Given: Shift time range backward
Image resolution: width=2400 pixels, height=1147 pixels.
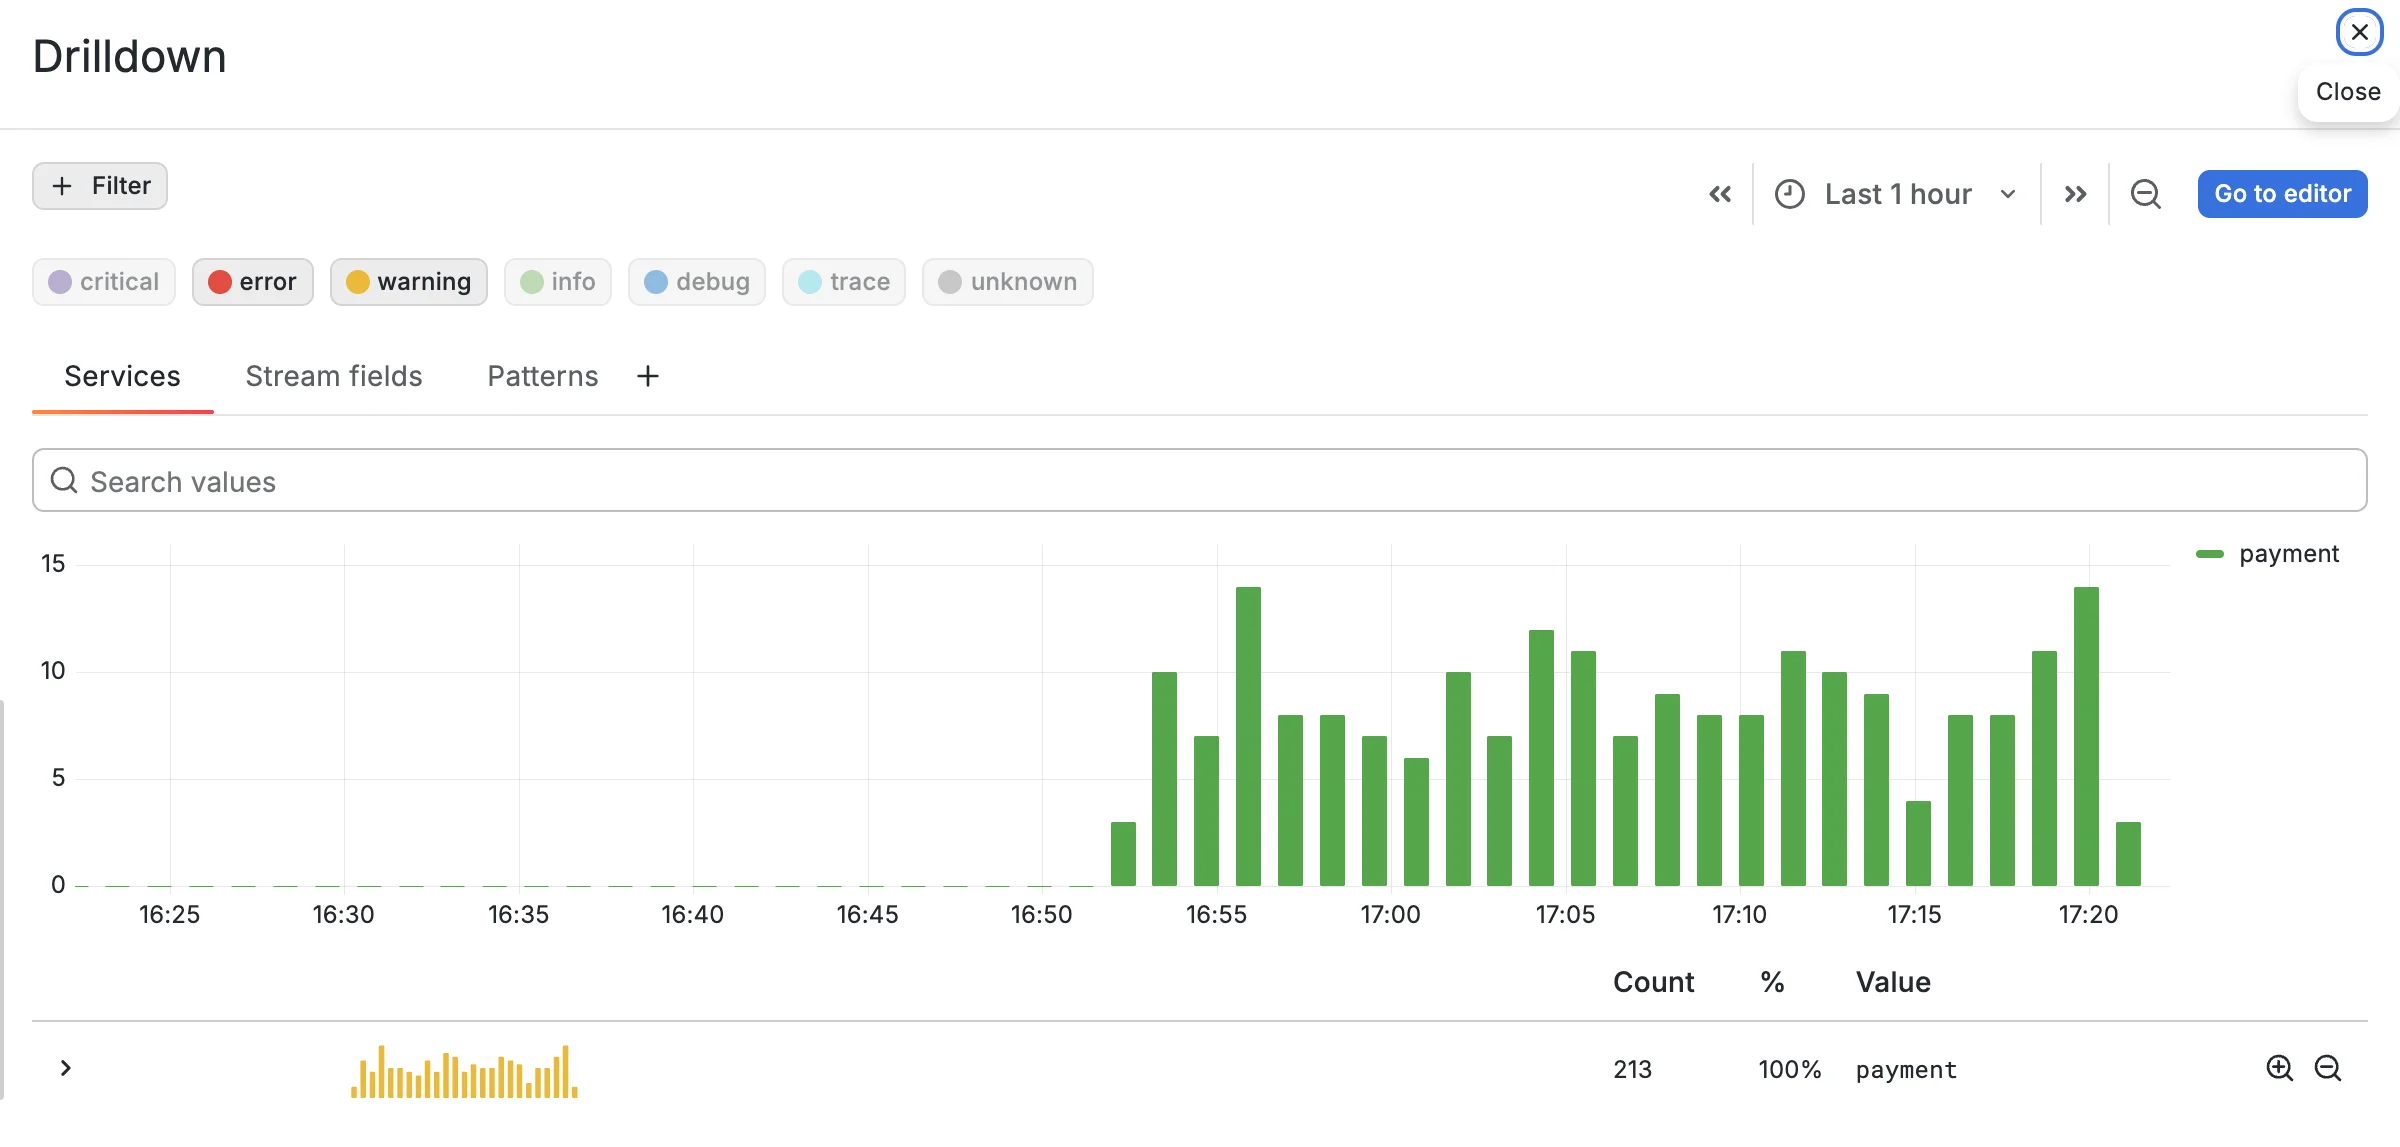Looking at the screenshot, I should pos(1720,194).
